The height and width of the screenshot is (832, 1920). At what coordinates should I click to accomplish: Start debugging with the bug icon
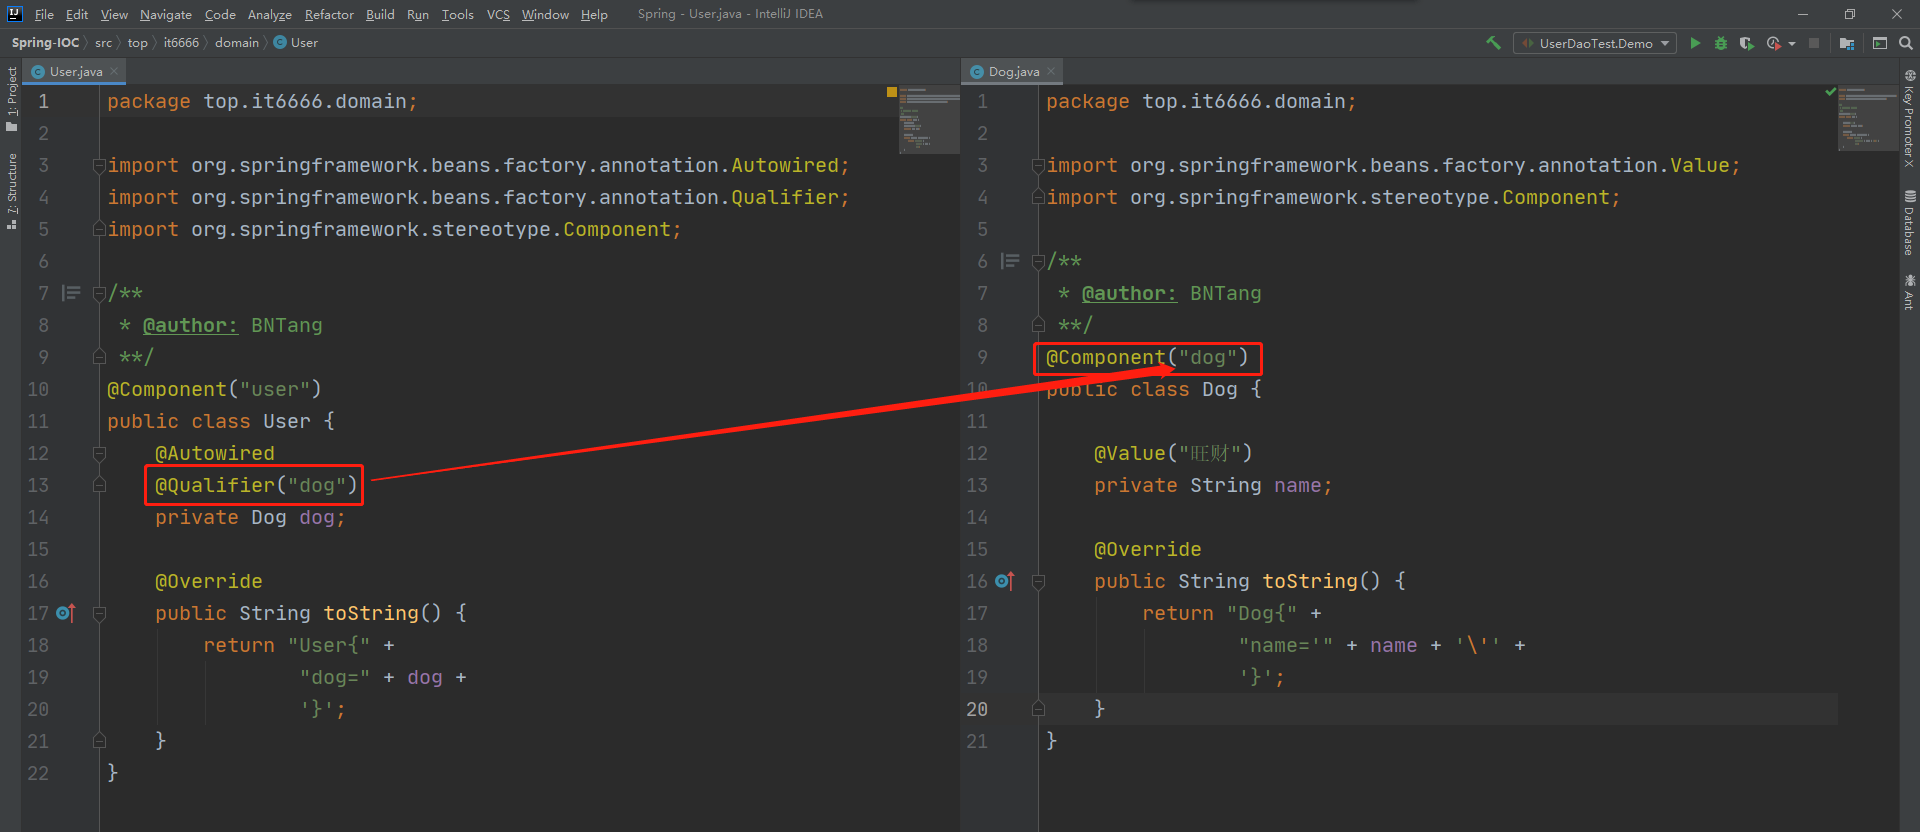point(1721,43)
